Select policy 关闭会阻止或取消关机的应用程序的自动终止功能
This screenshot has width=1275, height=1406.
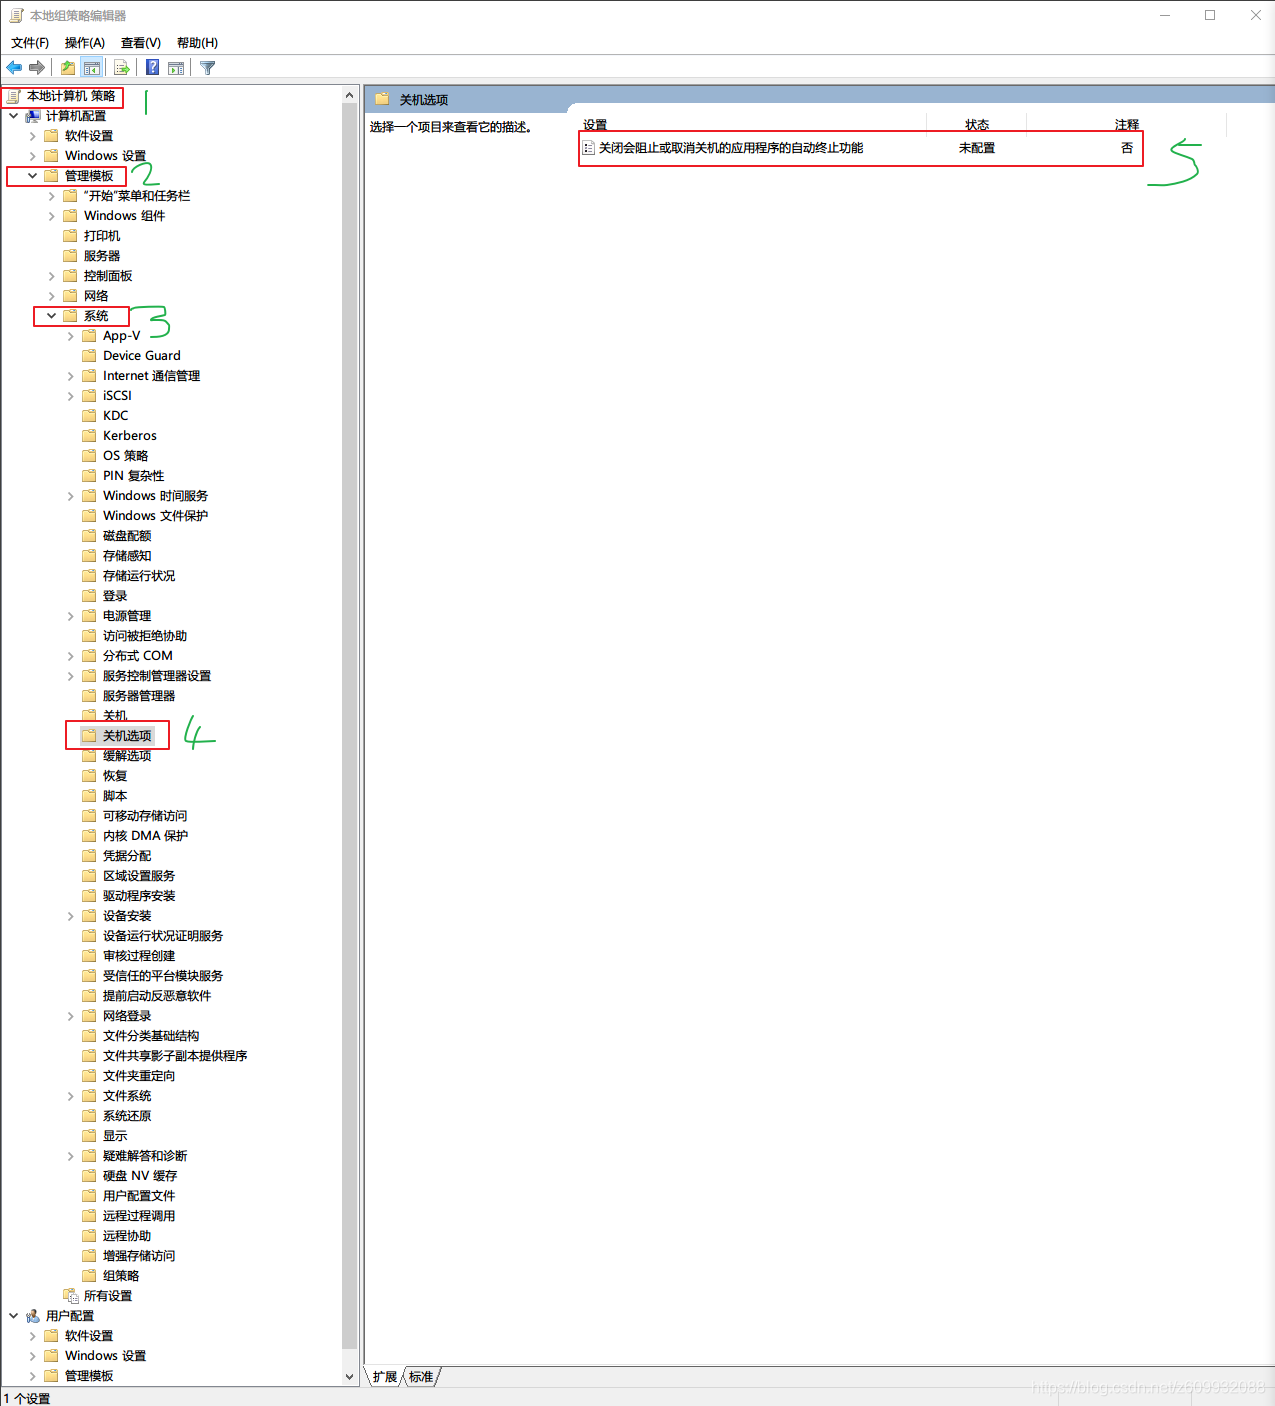point(731,148)
